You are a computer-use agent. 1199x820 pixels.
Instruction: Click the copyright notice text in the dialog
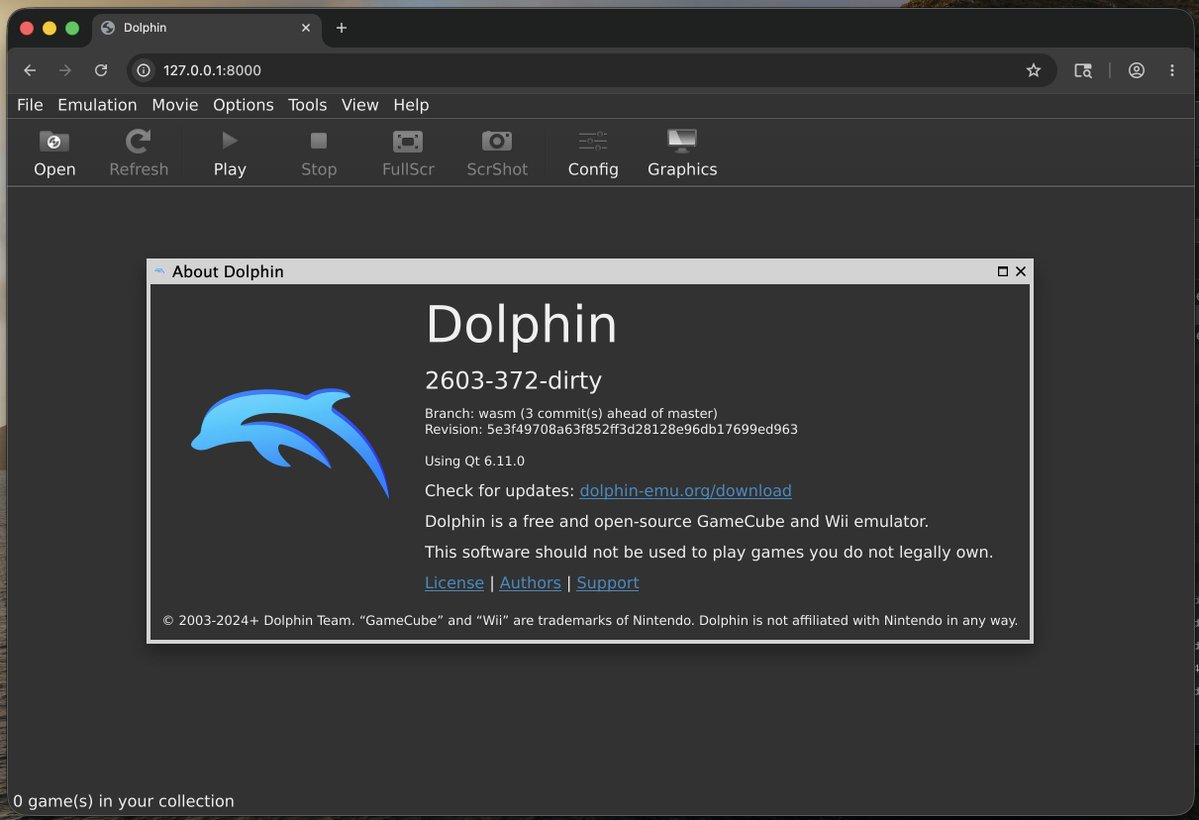(x=590, y=620)
